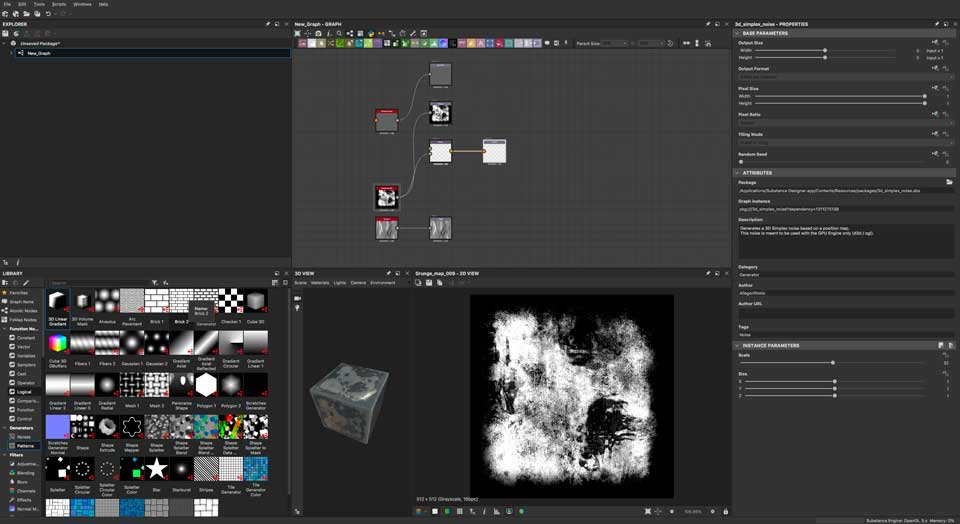Open folder icon next to Package path
Screen dimensions: 960x524
[x=949, y=182]
